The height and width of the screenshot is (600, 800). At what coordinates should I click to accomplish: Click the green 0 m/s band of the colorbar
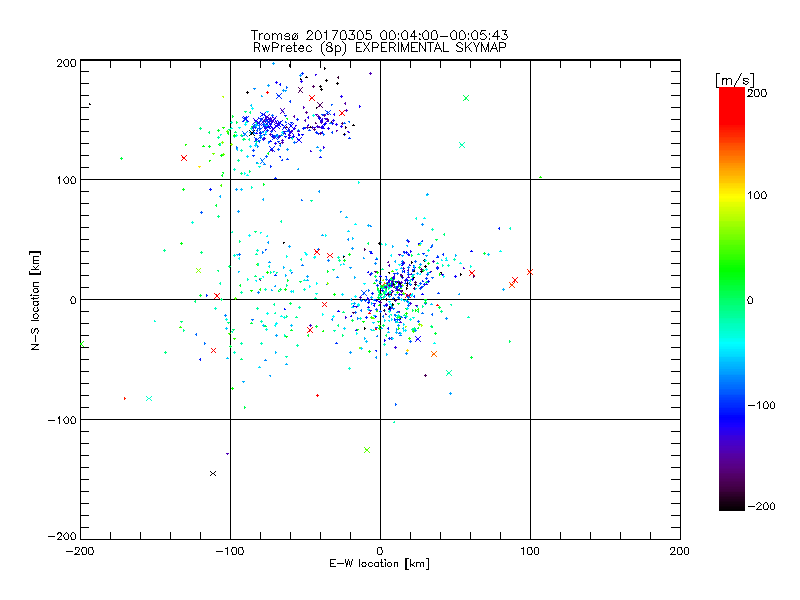pos(732,299)
